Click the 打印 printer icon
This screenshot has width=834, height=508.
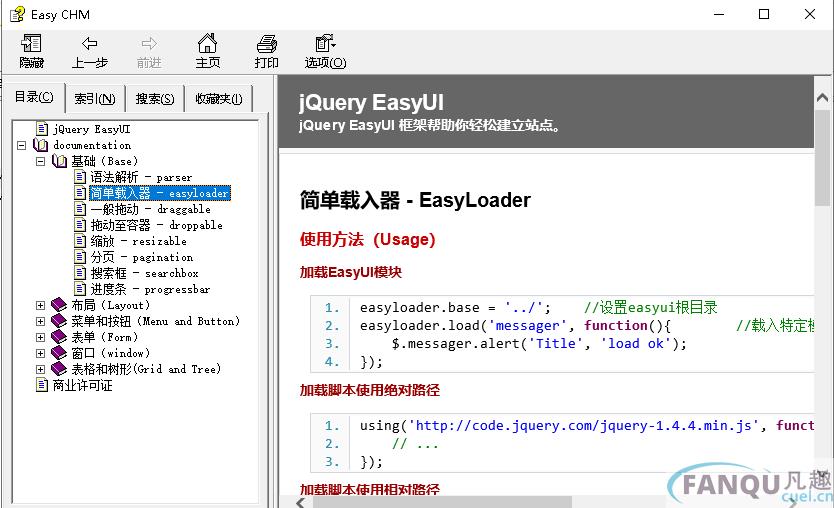click(x=266, y=44)
